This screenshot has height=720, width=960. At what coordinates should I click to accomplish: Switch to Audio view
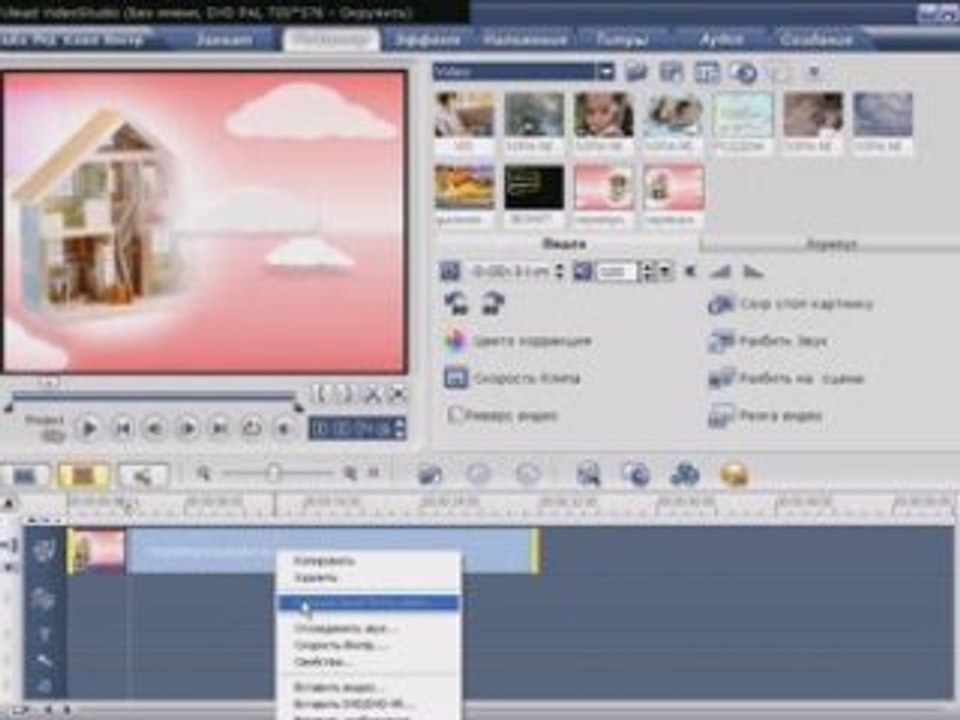tap(143, 476)
